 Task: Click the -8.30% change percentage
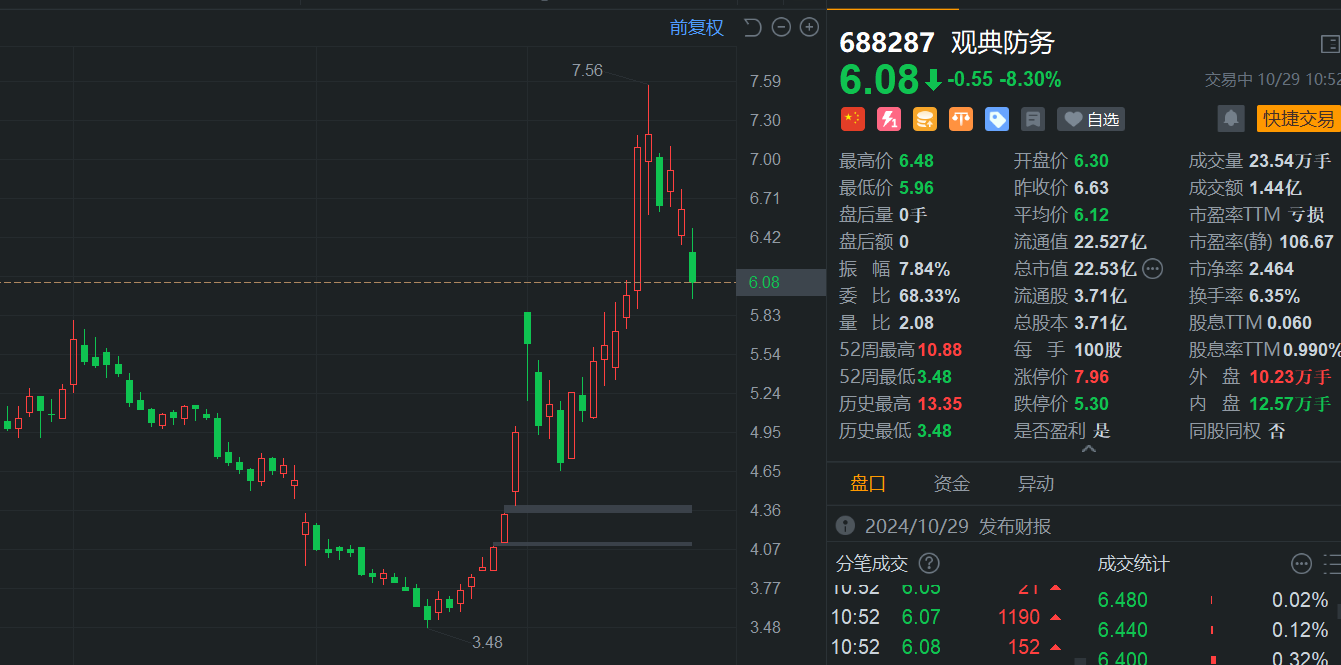(x=1030, y=80)
